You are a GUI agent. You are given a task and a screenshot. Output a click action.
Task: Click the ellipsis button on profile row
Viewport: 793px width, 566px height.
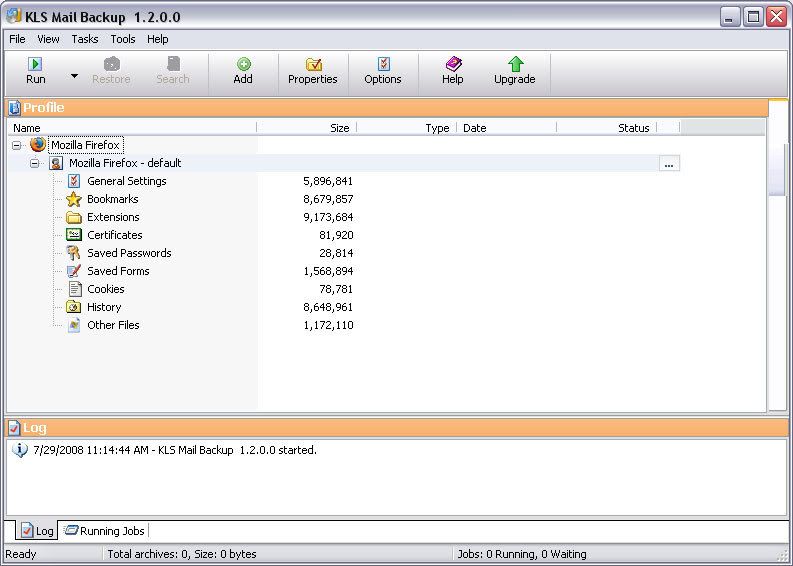(669, 164)
